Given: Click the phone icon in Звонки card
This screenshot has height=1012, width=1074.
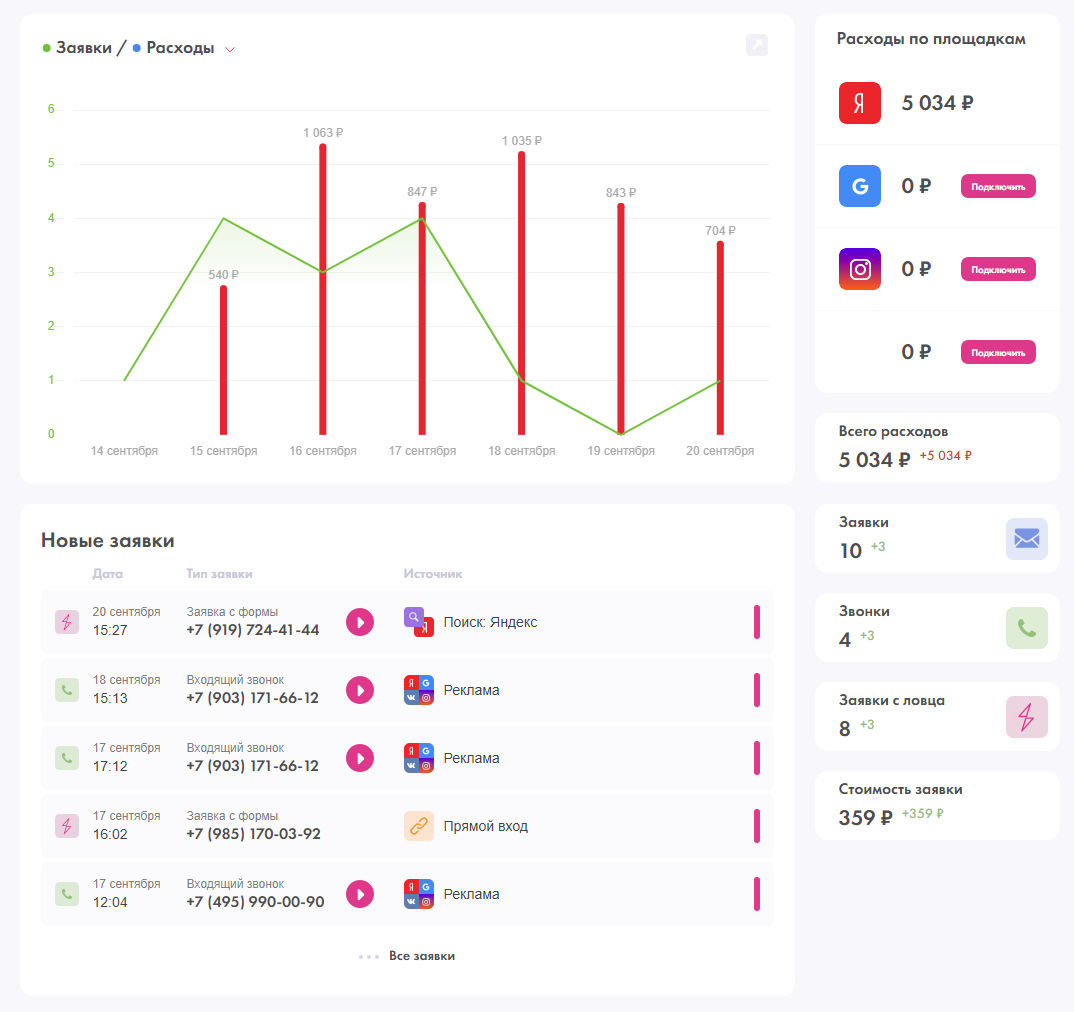Looking at the screenshot, I should pyautogui.click(x=1027, y=628).
